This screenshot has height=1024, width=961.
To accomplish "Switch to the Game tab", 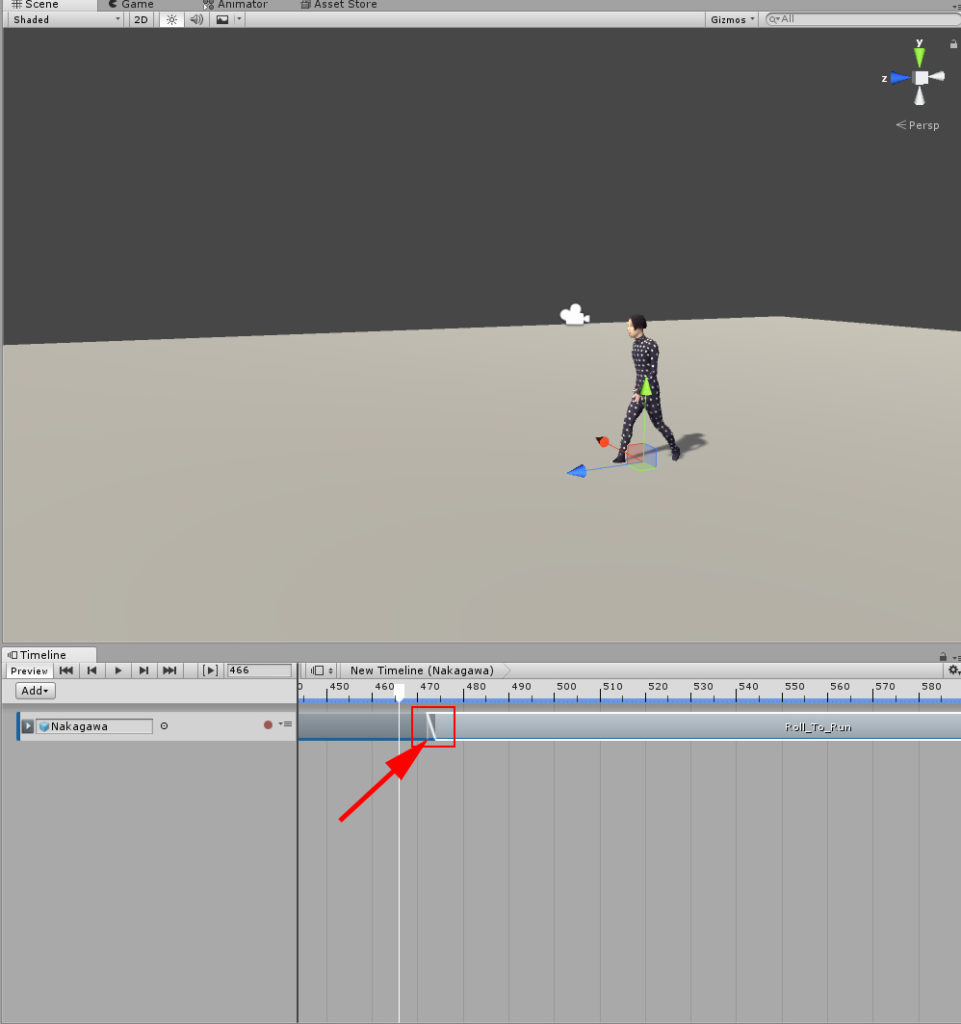I will [129, 5].
